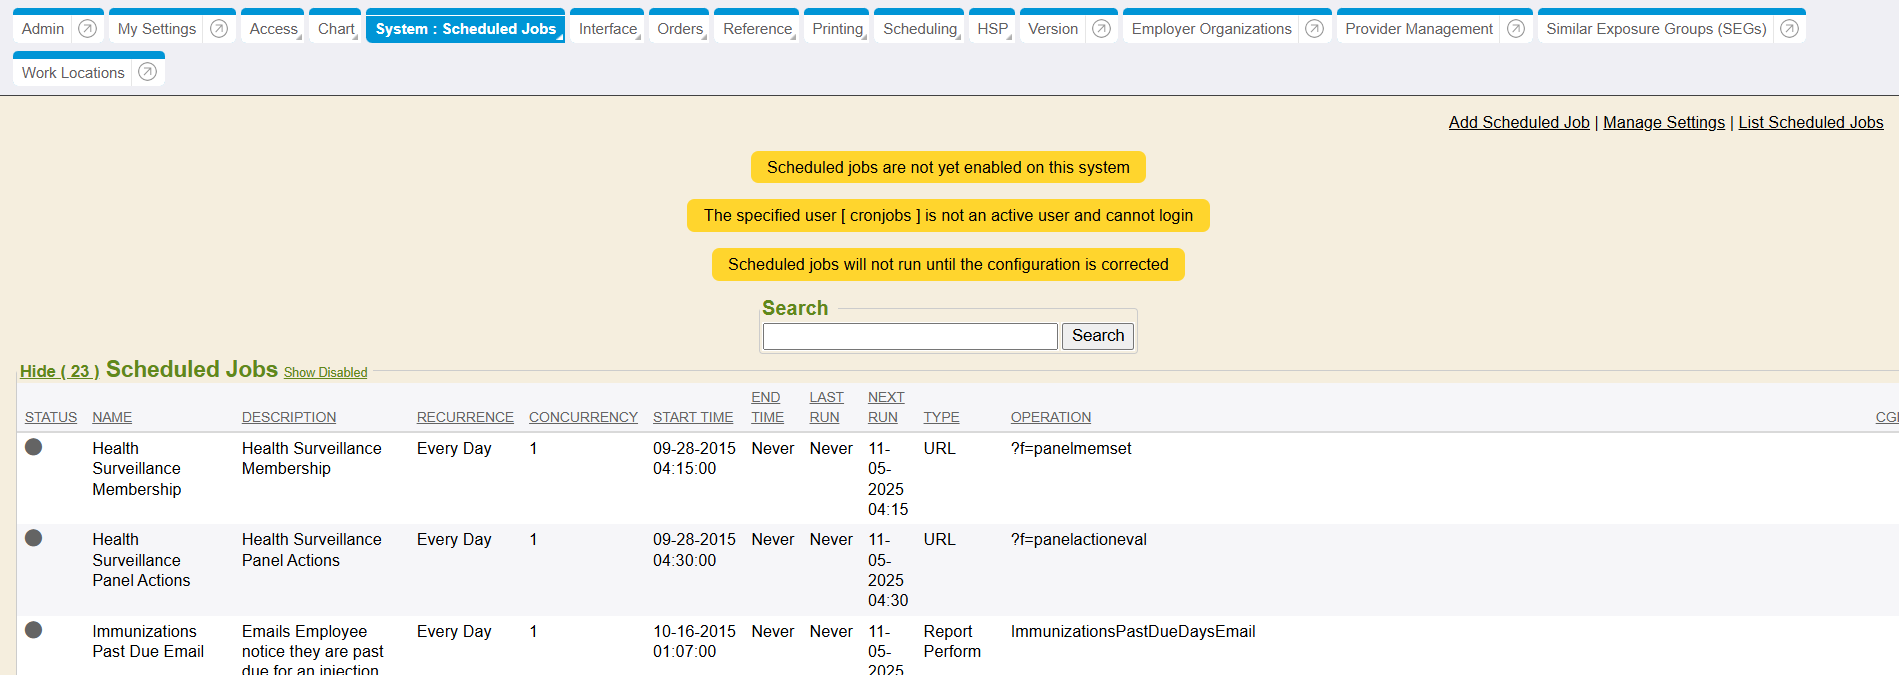1899x675 pixels.
Task: Click arrow icon beside Work Locations
Action: click(x=147, y=72)
